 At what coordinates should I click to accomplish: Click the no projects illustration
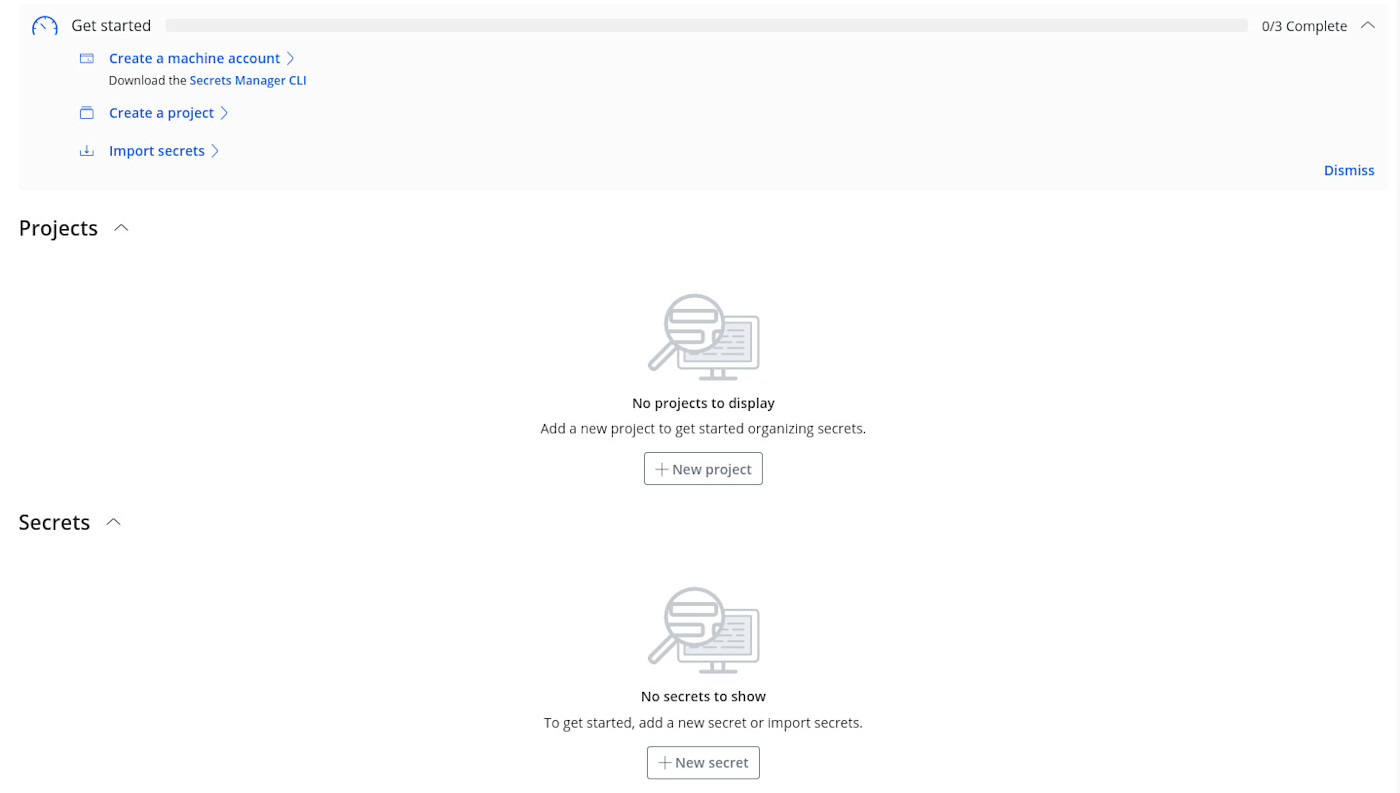[703, 337]
